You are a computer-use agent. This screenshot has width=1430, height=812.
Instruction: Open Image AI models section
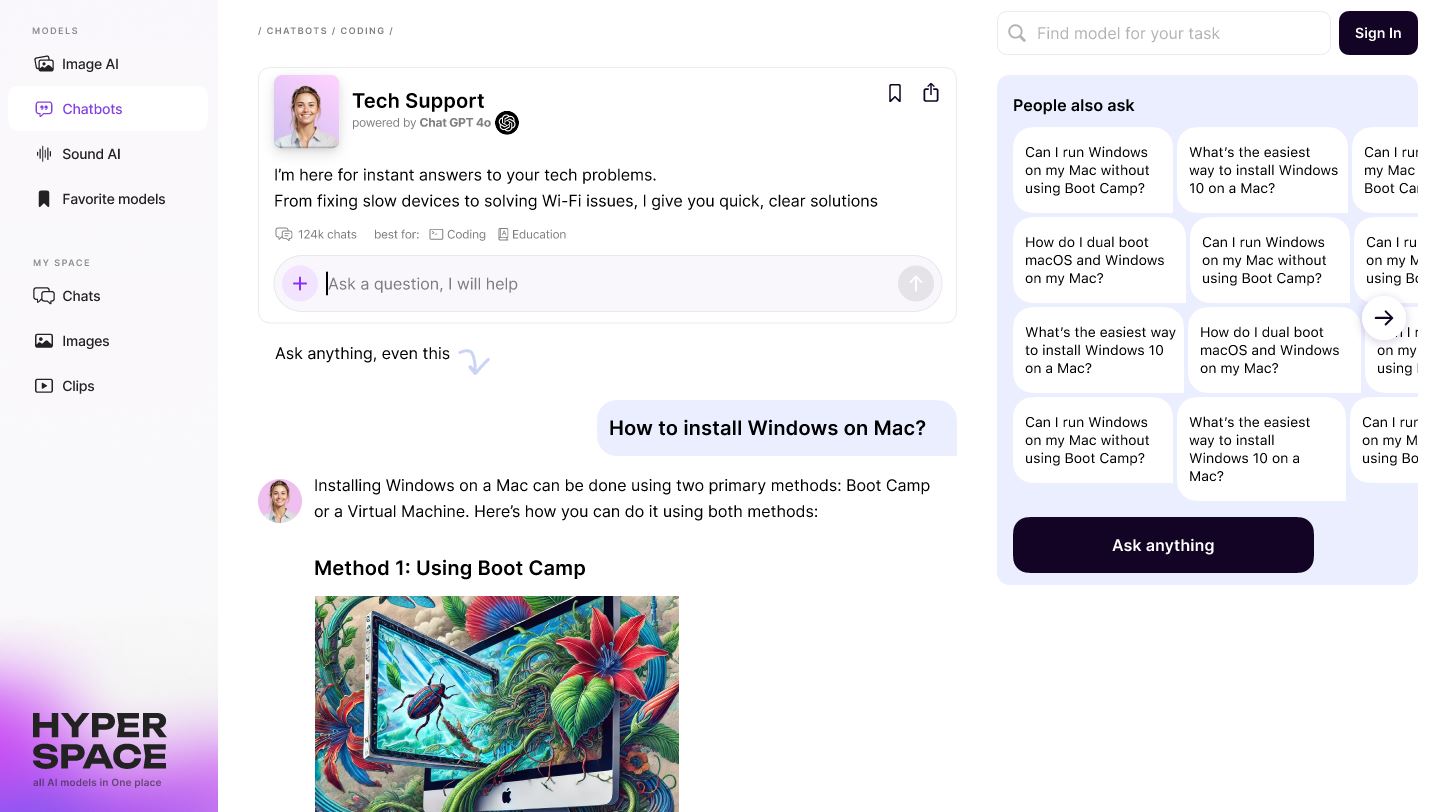pyautogui.click(x=90, y=64)
